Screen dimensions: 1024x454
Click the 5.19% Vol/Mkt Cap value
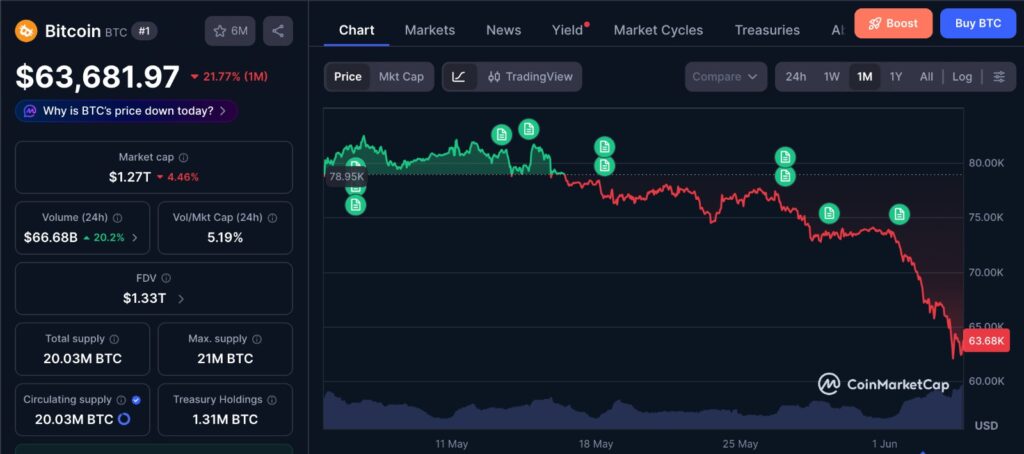point(225,238)
